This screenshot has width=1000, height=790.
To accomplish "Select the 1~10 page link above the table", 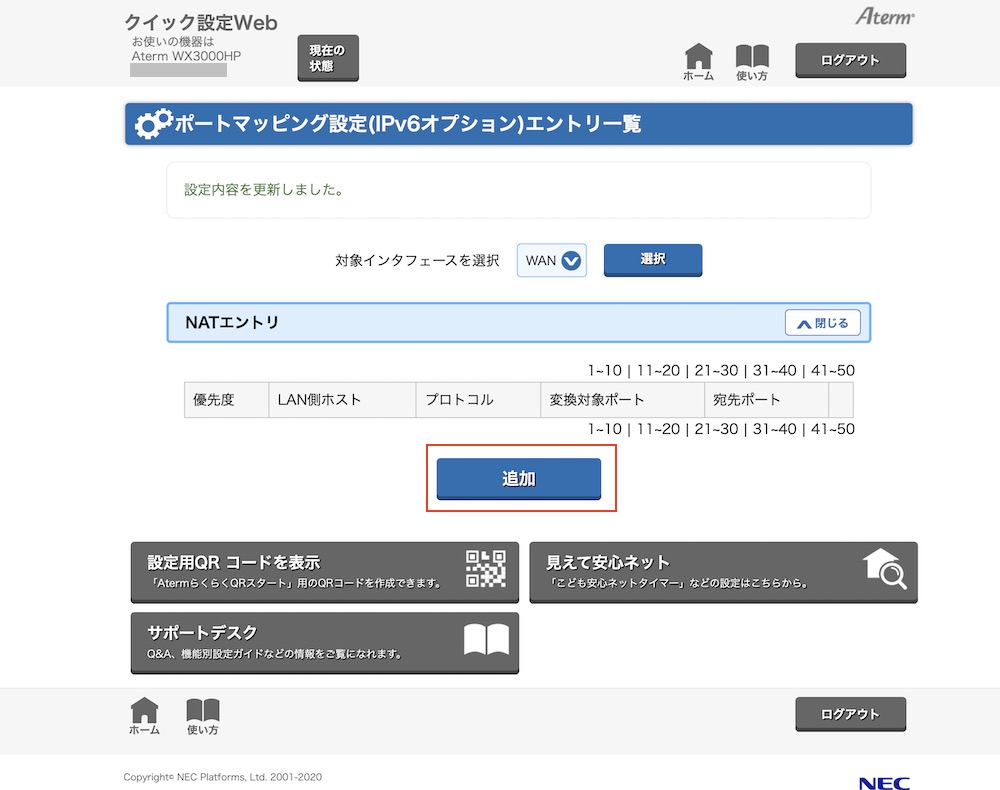I will pyautogui.click(x=604, y=371).
